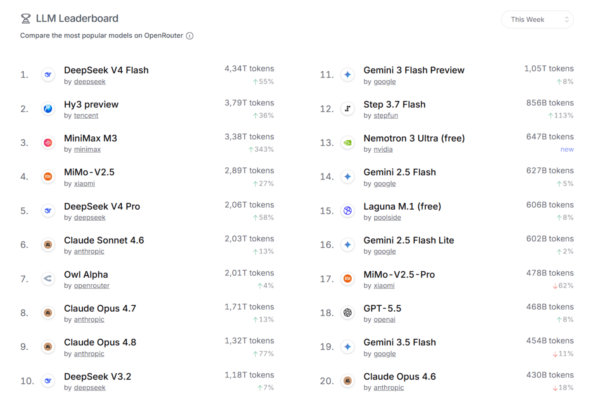592x408 pixels.
Task: Click the info icon beside OpenRouter description
Action: pos(190,36)
